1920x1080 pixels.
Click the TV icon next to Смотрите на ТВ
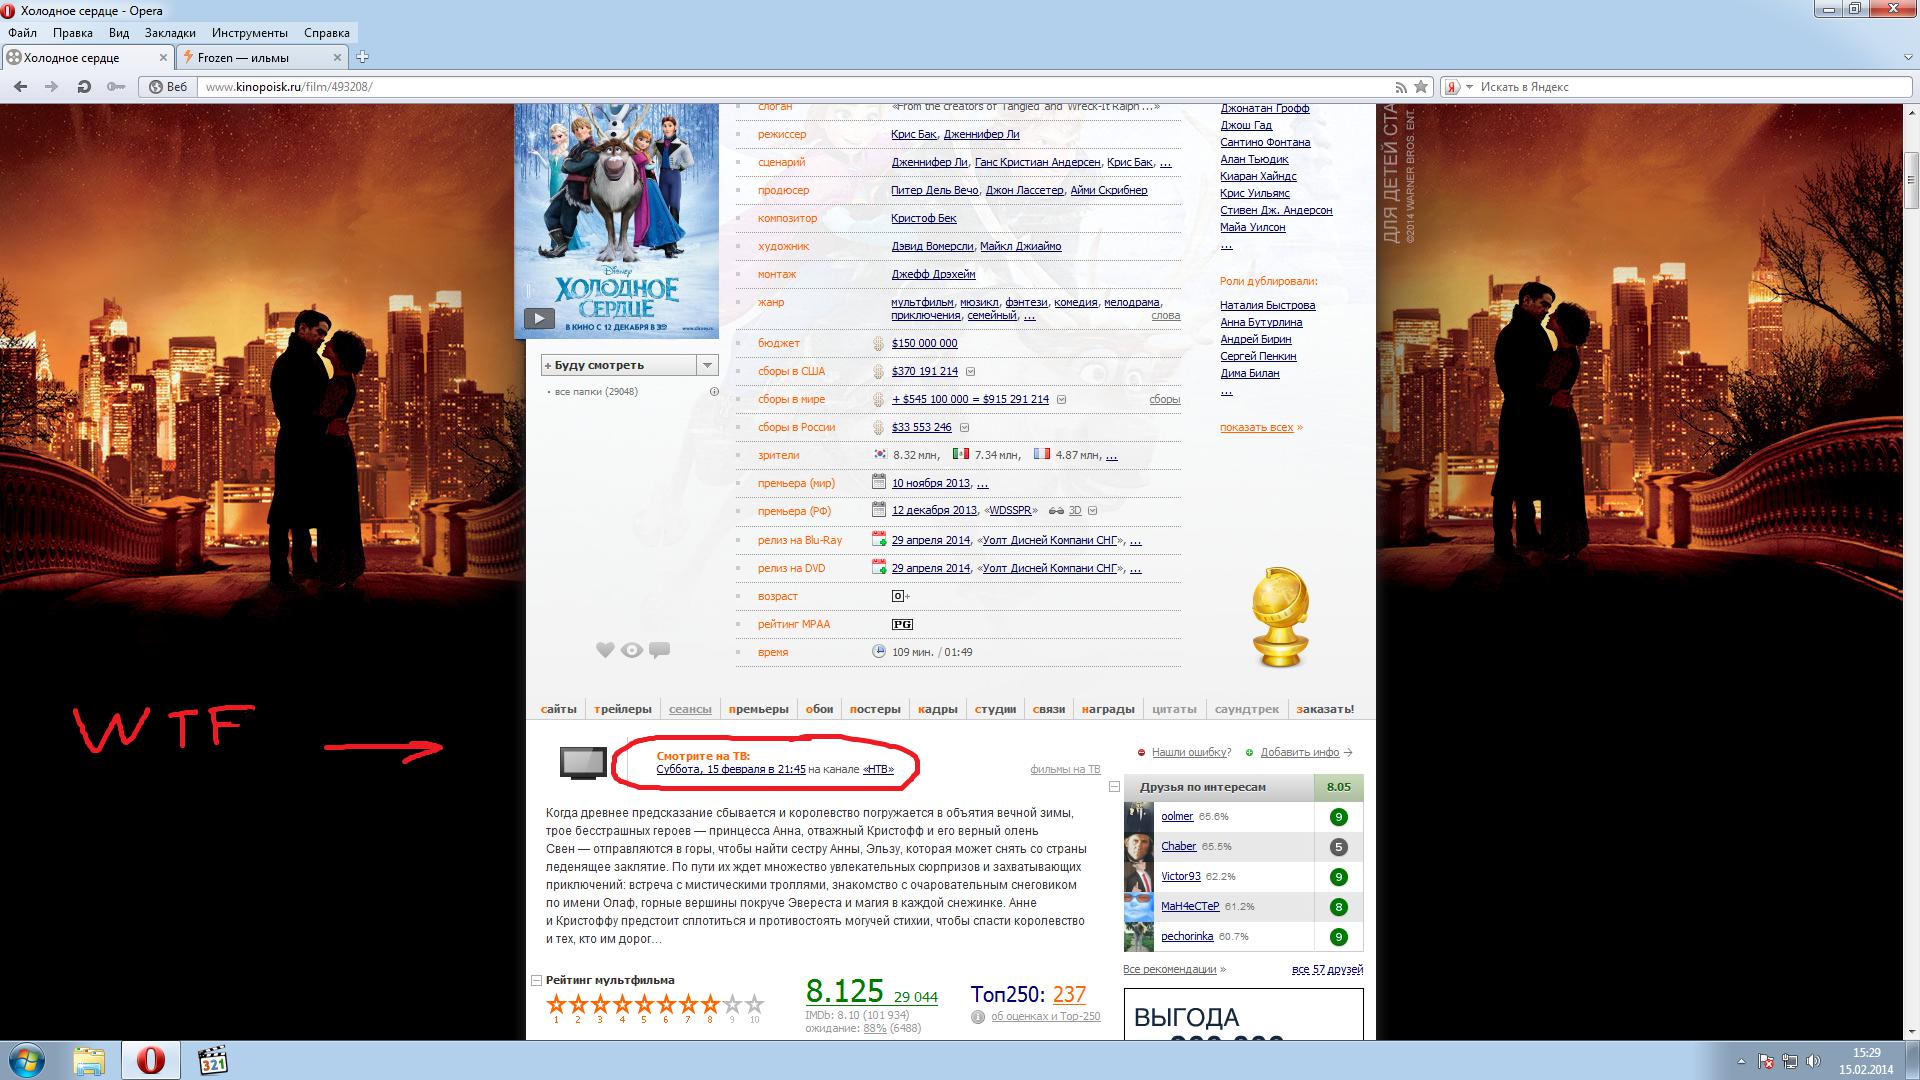pyautogui.click(x=583, y=763)
